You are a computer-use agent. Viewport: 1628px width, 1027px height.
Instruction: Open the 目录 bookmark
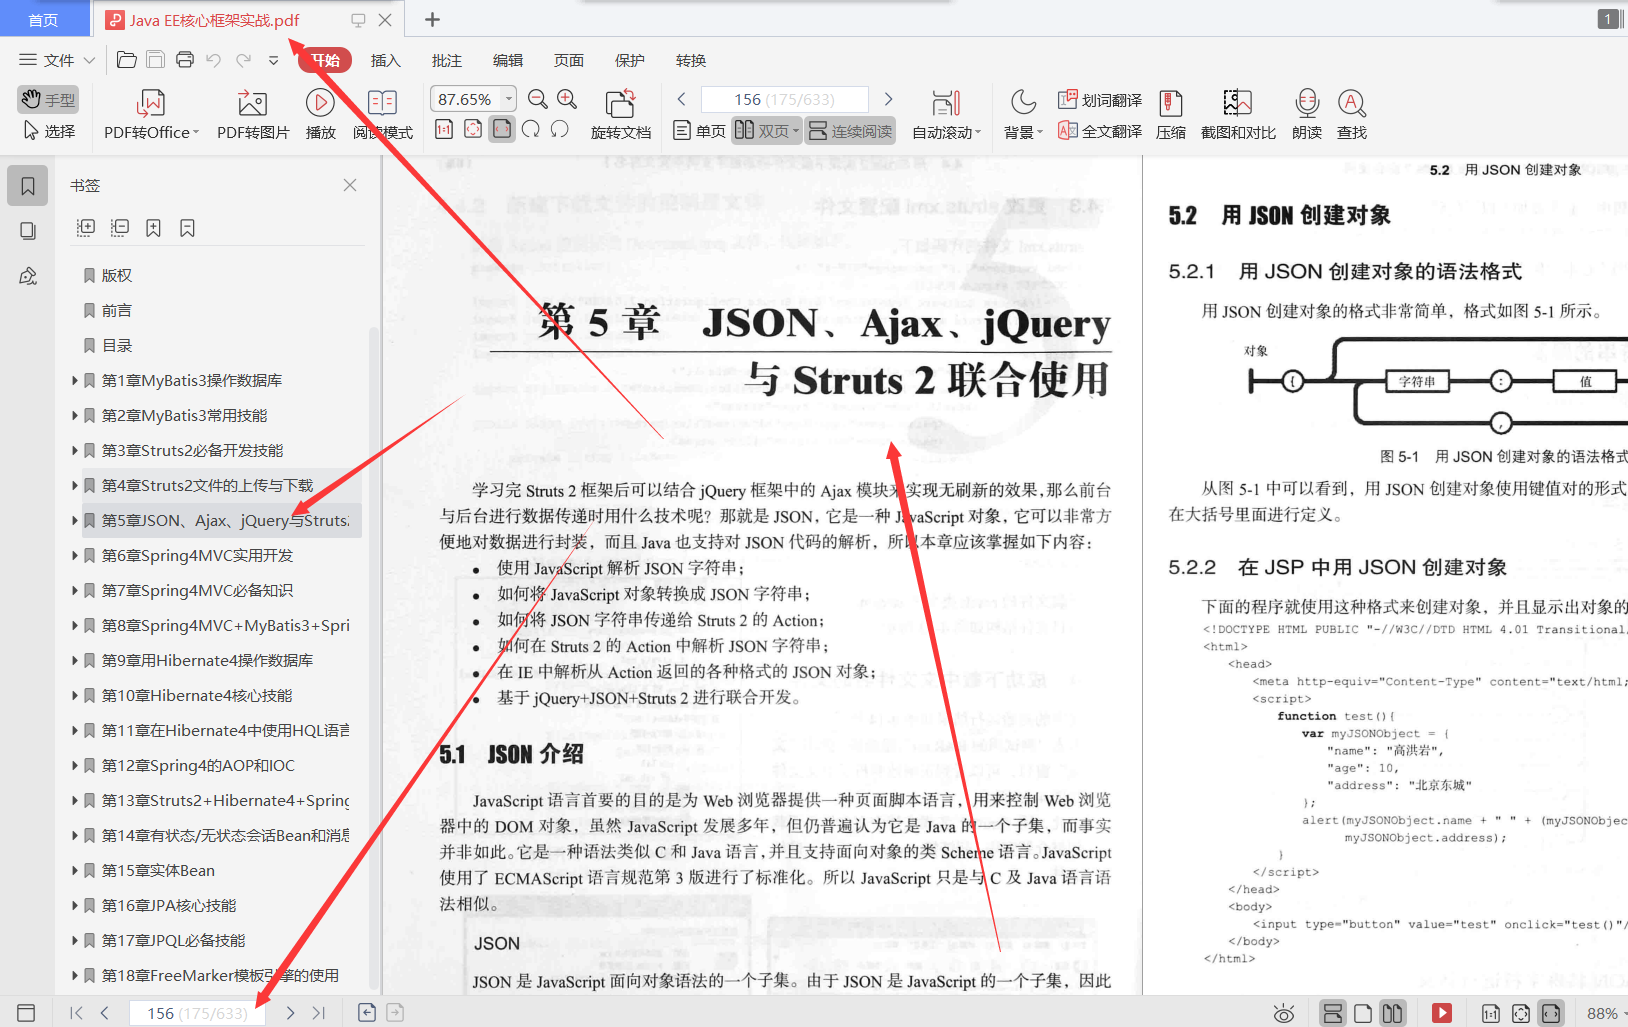[117, 345]
